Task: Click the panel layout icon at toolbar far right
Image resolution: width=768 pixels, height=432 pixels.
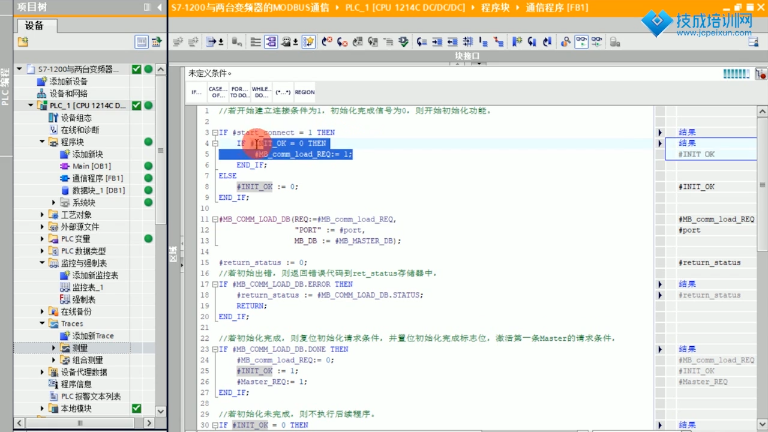Action: coord(753,42)
